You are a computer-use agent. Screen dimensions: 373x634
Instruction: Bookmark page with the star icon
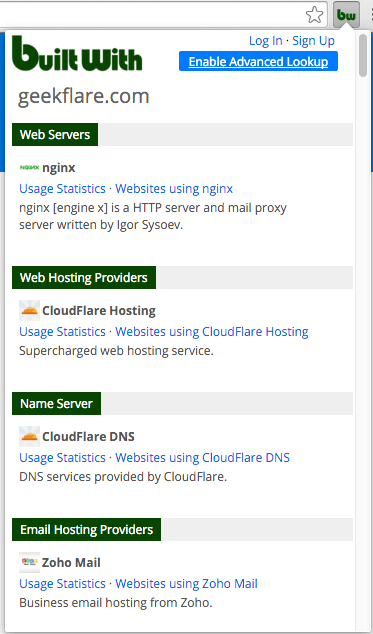click(314, 15)
